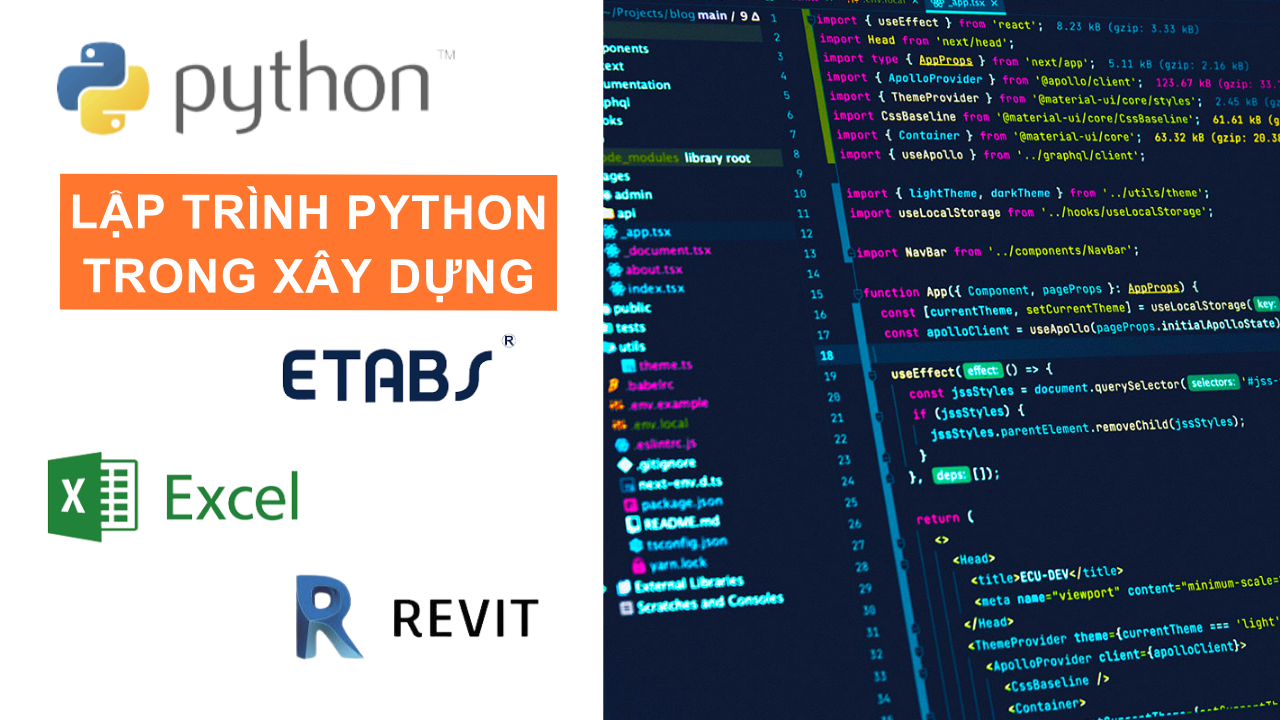Click the node_modules library root folder
Screen dimensions: 1280x720
690,158
